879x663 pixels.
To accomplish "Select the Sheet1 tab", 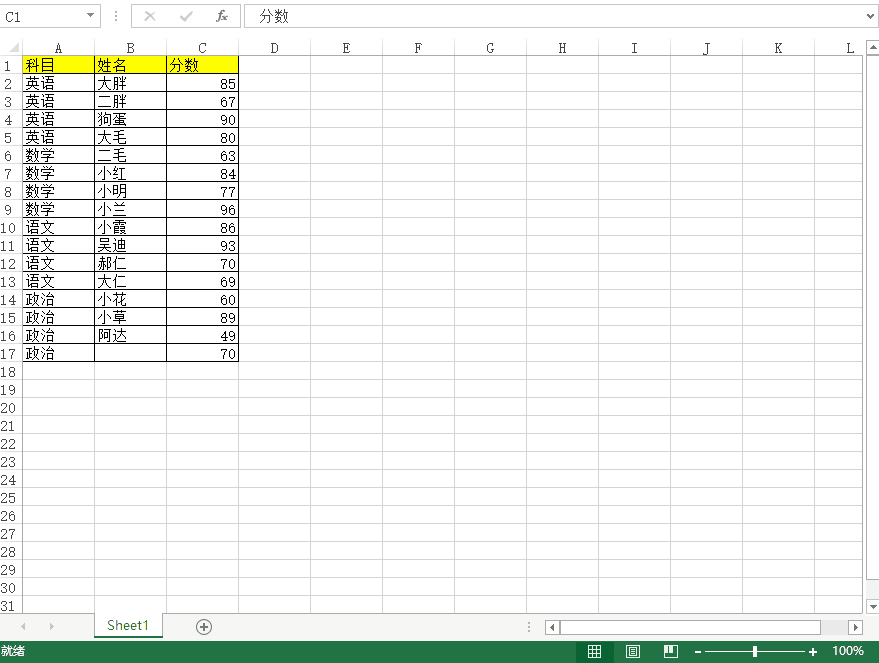I will pos(128,625).
